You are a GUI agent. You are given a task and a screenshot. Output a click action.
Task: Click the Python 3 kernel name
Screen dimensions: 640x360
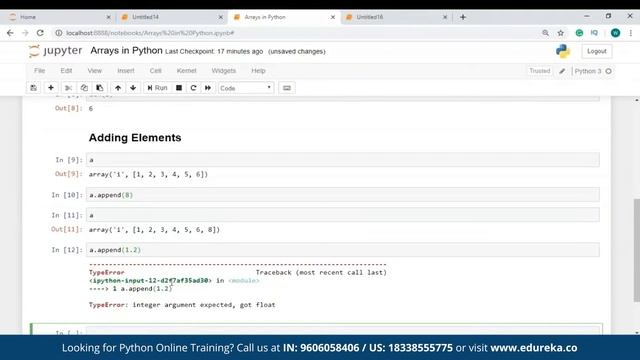pos(588,71)
